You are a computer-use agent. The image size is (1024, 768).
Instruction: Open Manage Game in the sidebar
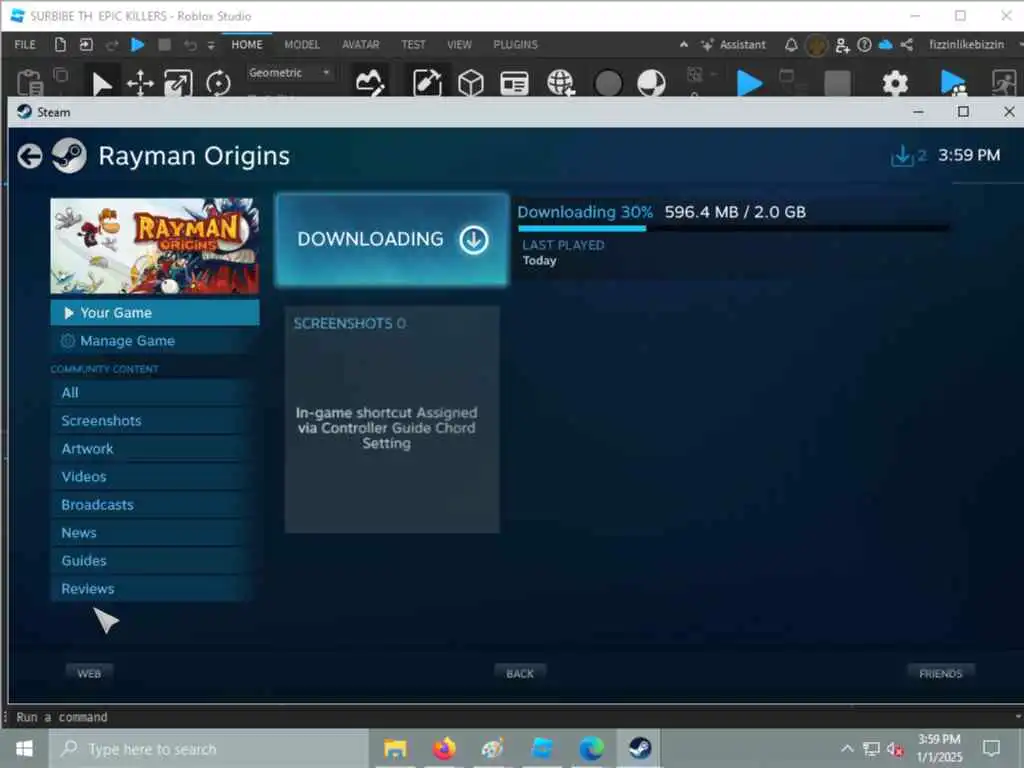(155, 341)
